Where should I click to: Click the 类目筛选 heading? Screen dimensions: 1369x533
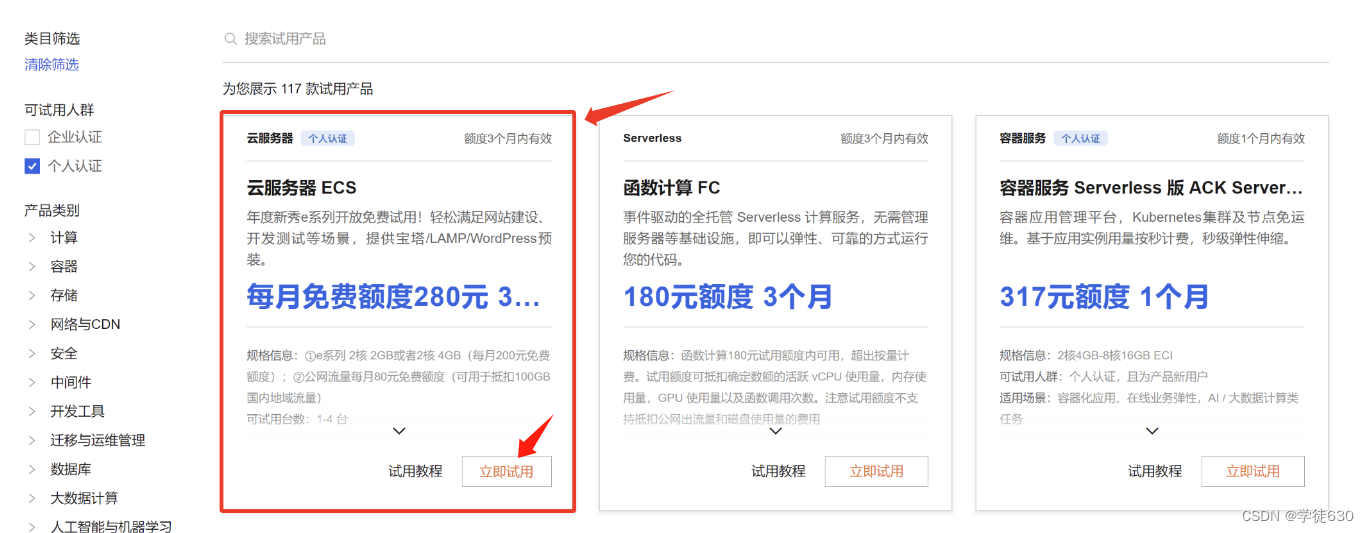(x=52, y=39)
